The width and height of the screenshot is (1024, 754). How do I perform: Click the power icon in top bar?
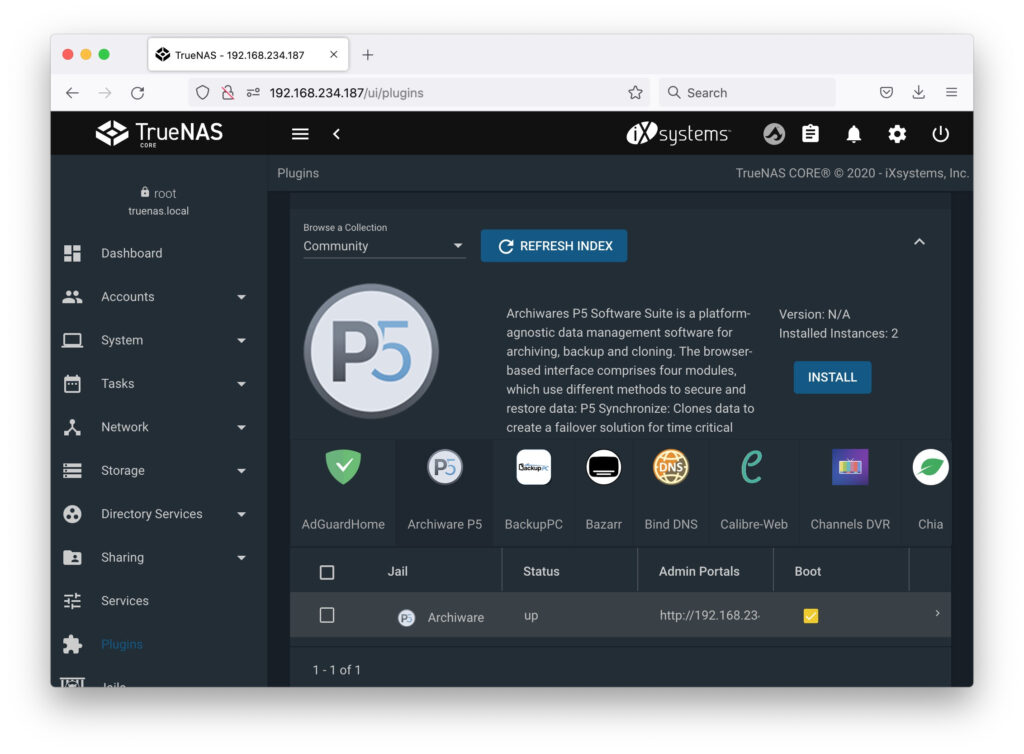(940, 134)
